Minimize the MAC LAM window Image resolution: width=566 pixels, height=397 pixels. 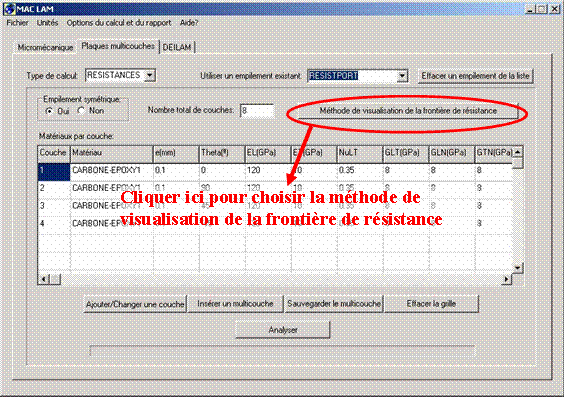pos(530,9)
